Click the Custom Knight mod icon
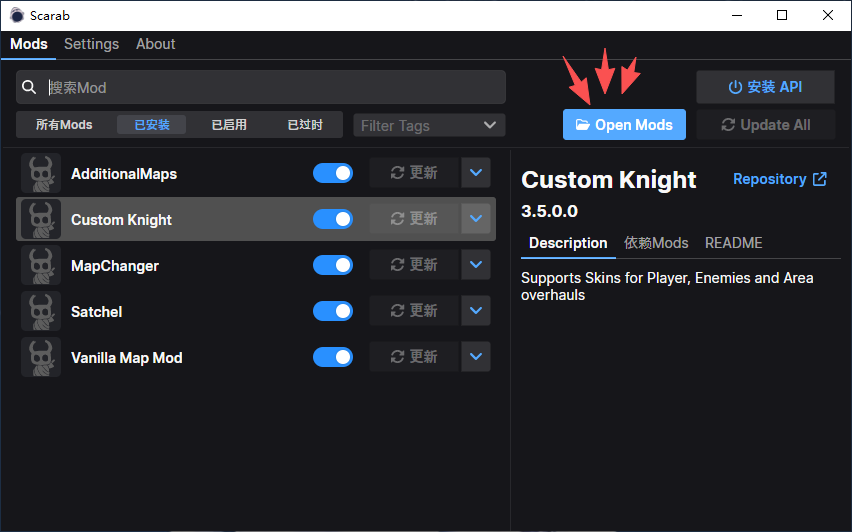 41,220
